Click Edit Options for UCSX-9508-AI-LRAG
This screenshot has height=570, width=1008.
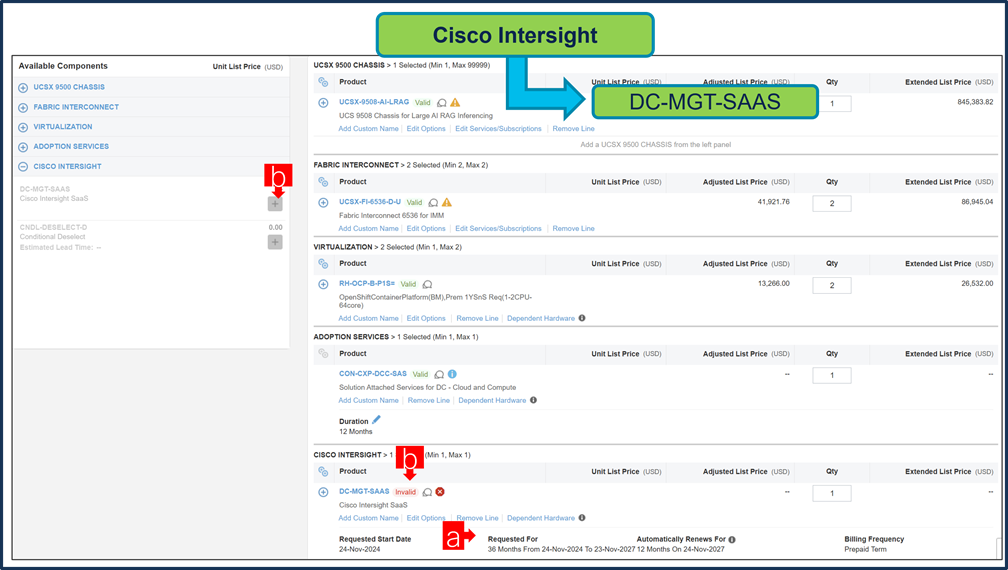[426, 129]
